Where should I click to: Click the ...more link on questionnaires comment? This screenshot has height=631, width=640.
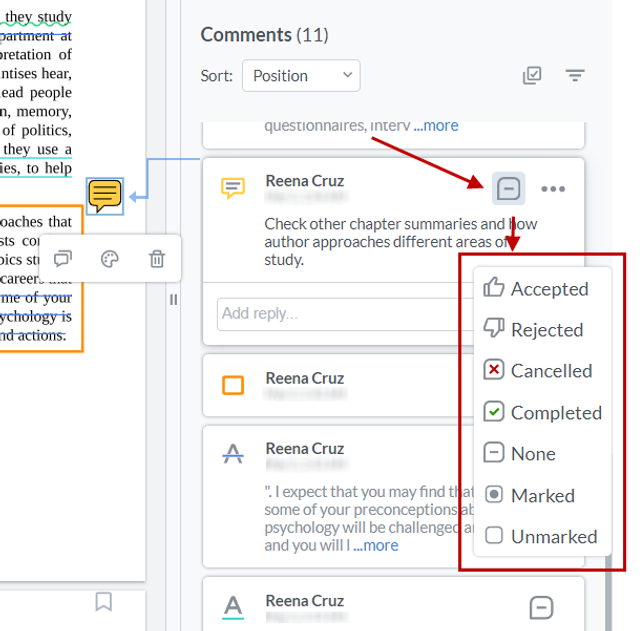tap(436, 126)
